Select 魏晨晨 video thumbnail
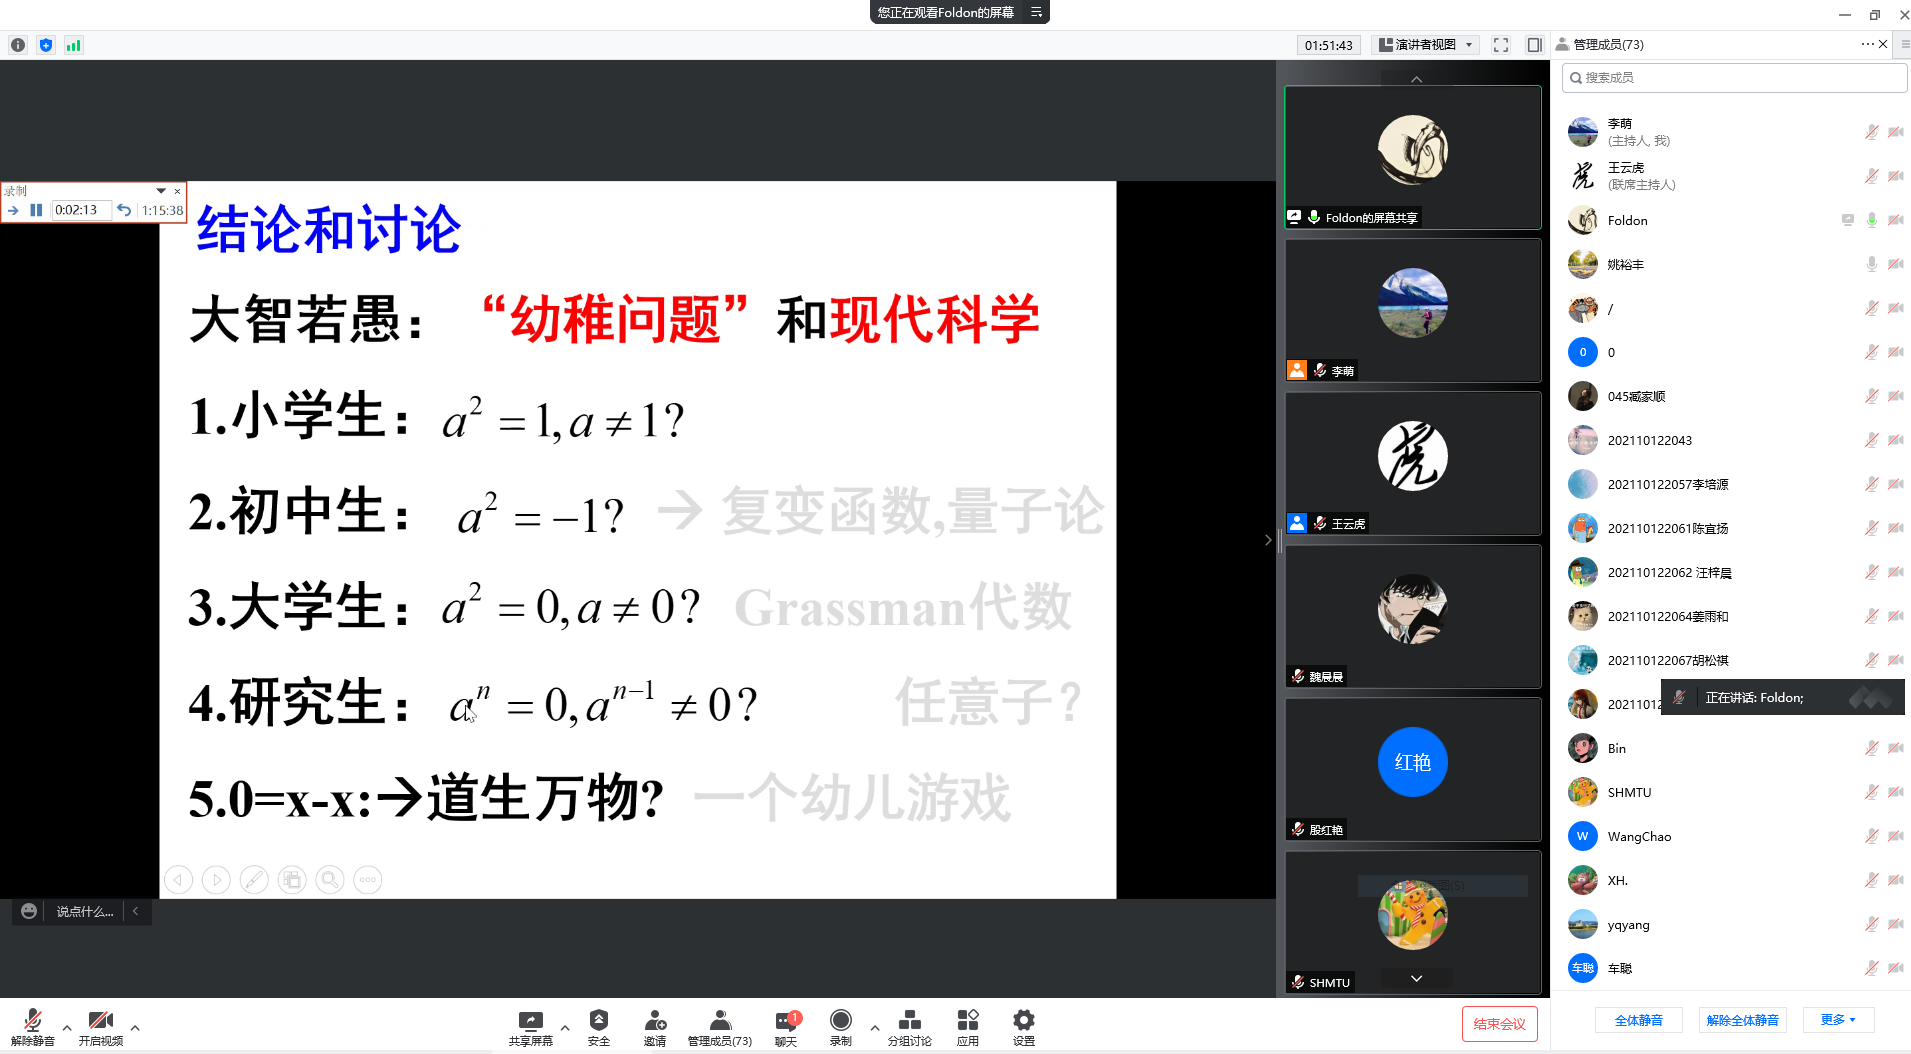The image size is (1911, 1054). click(x=1413, y=616)
